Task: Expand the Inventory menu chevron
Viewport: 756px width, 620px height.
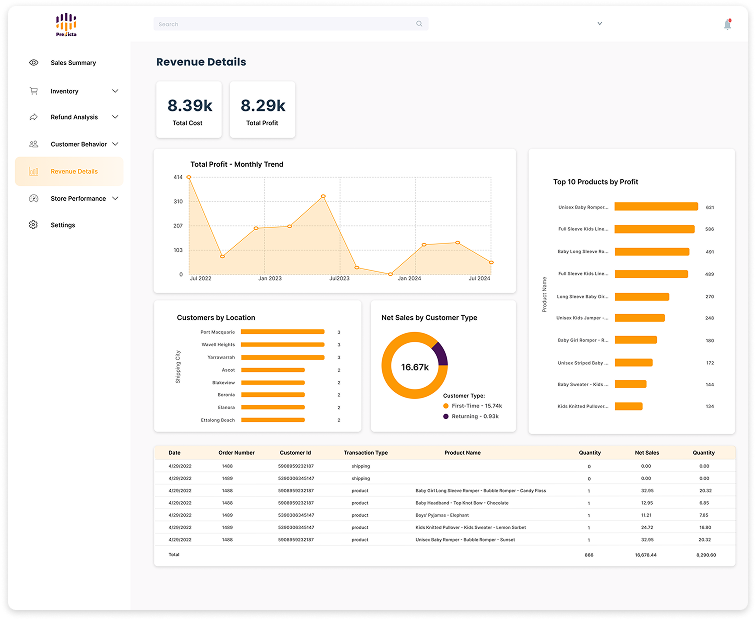Action: point(115,91)
